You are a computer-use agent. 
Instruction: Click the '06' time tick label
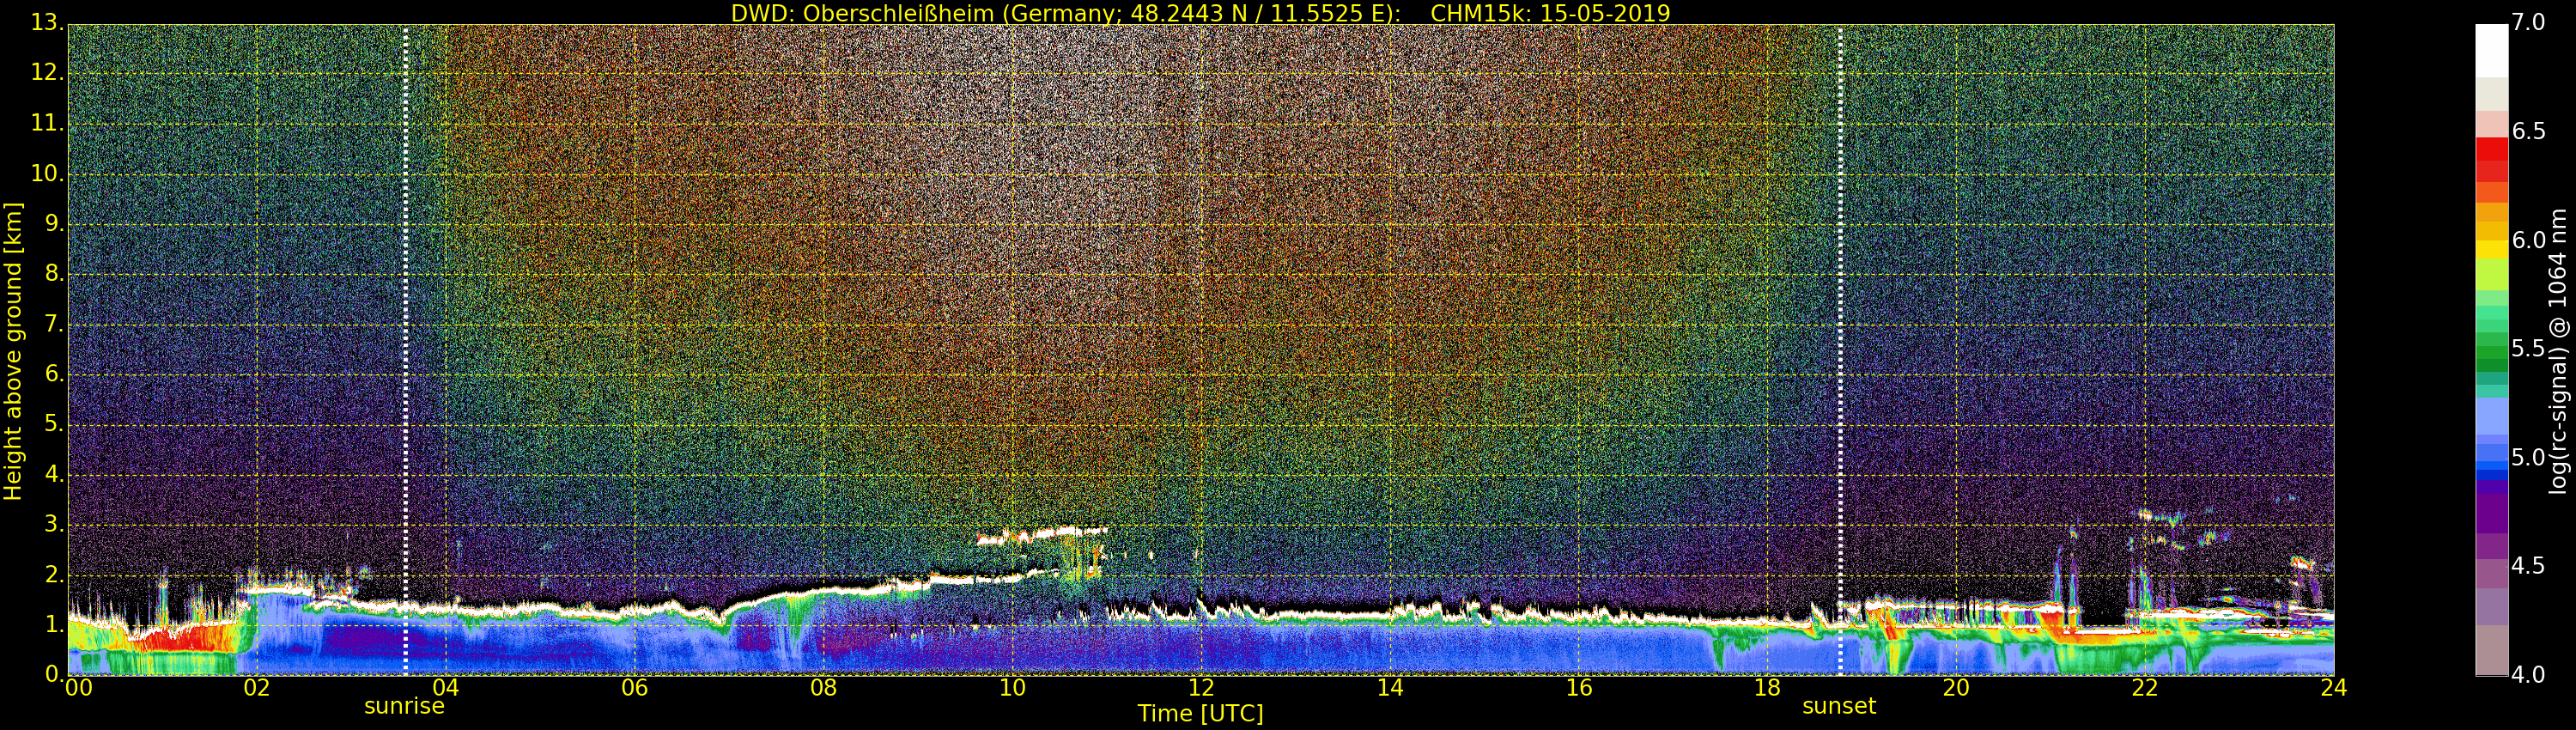coord(634,687)
